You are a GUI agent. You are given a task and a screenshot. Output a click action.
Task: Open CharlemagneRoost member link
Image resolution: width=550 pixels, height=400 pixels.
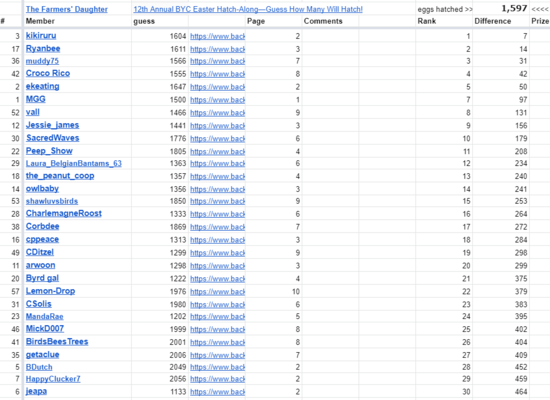[64, 213]
